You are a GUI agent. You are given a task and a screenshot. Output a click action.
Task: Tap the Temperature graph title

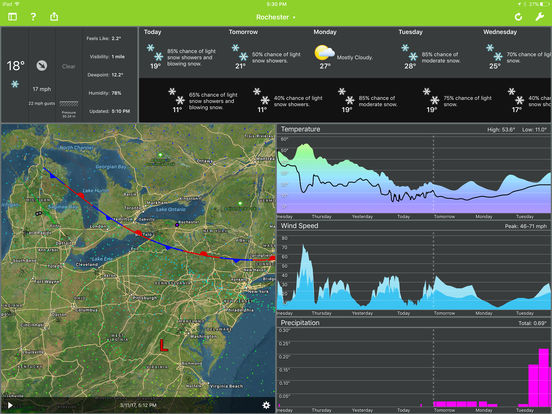(x=300, y=129)
